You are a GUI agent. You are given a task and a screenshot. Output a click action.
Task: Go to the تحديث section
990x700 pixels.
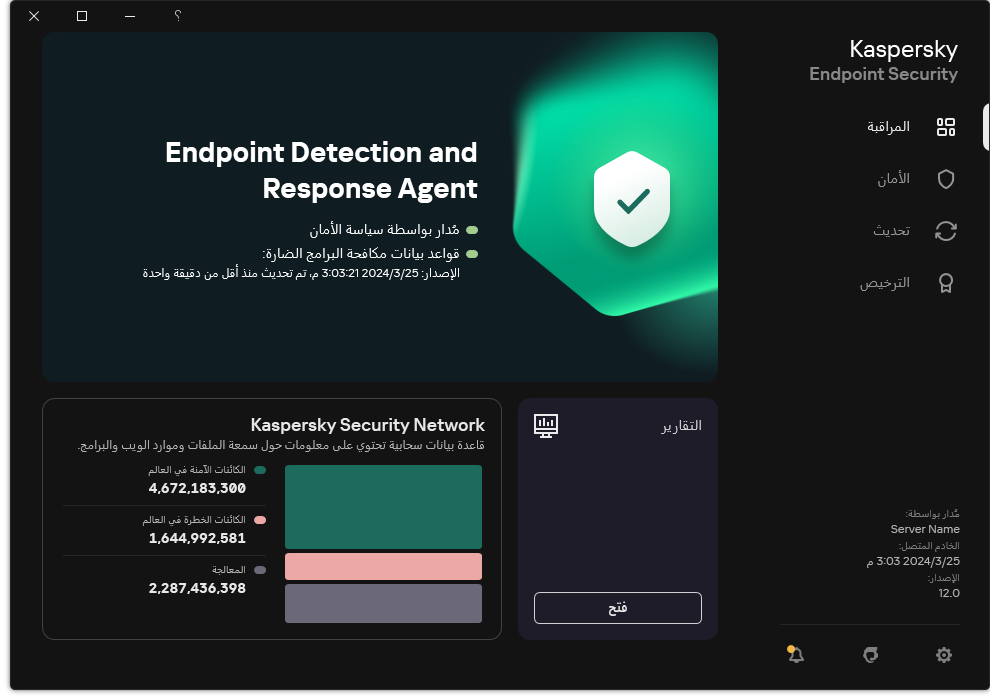891,231
